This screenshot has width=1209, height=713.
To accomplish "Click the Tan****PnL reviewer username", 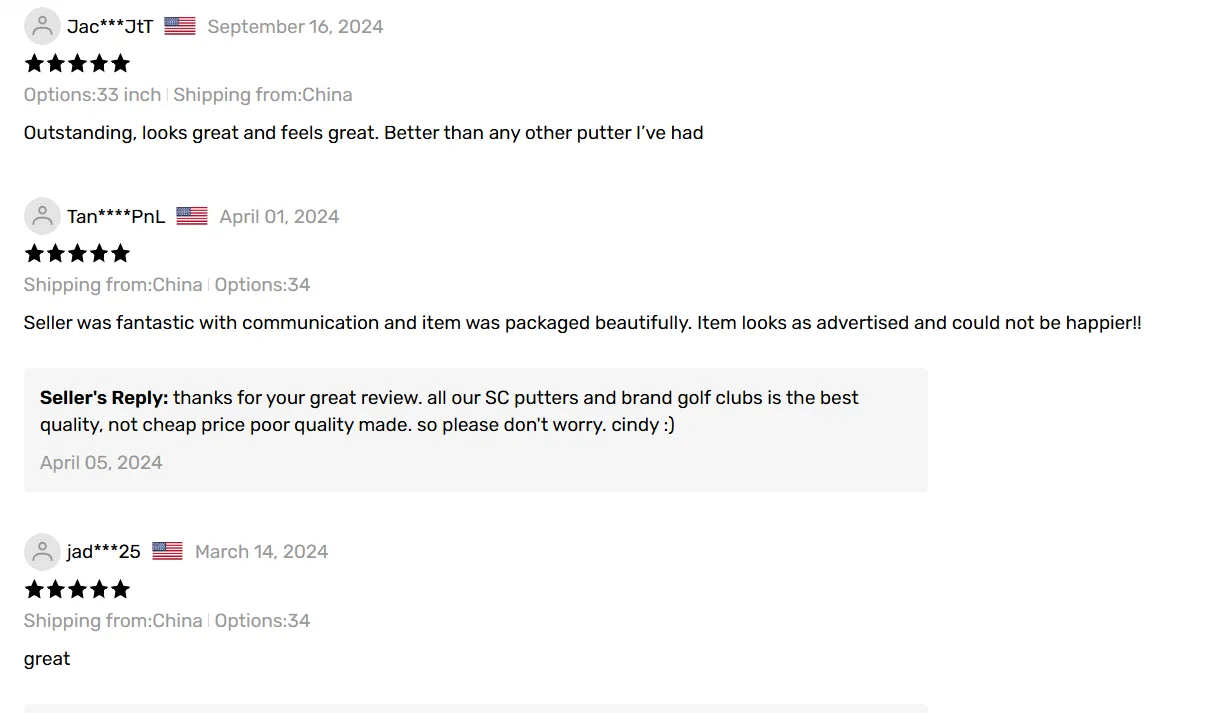I will click(x=116, y=217).
